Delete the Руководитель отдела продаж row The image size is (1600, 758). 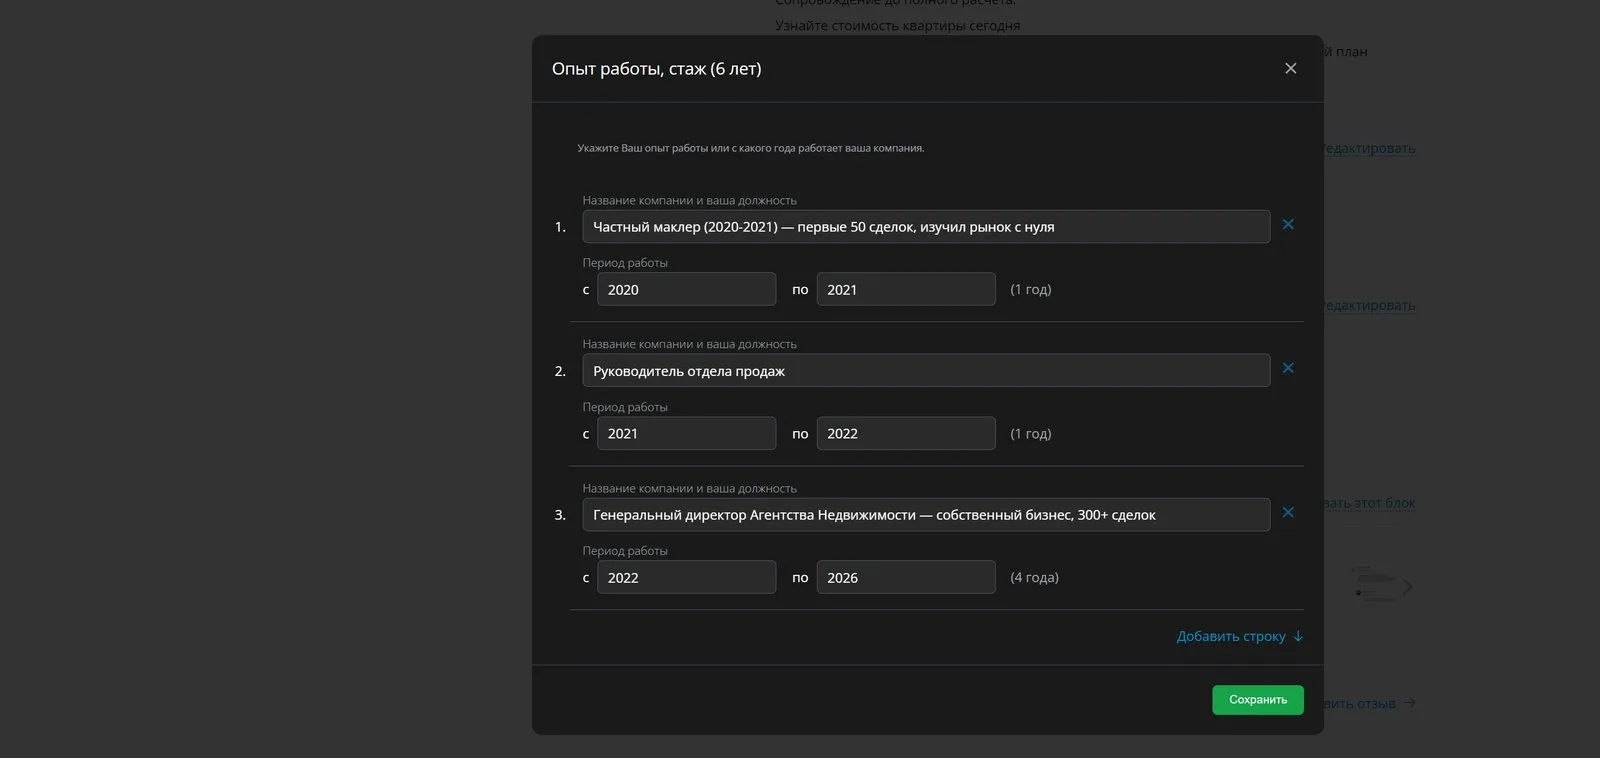tap(1288, 369)
